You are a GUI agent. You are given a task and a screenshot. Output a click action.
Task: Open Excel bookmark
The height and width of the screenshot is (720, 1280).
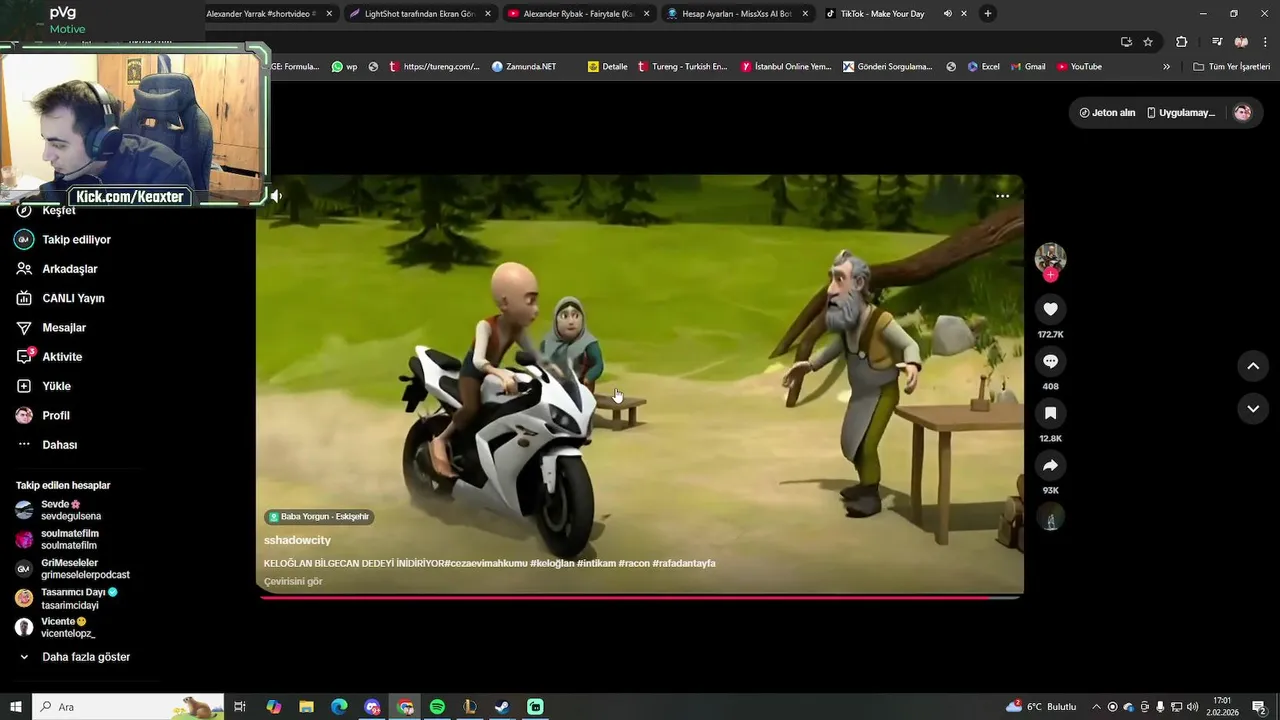983,67
